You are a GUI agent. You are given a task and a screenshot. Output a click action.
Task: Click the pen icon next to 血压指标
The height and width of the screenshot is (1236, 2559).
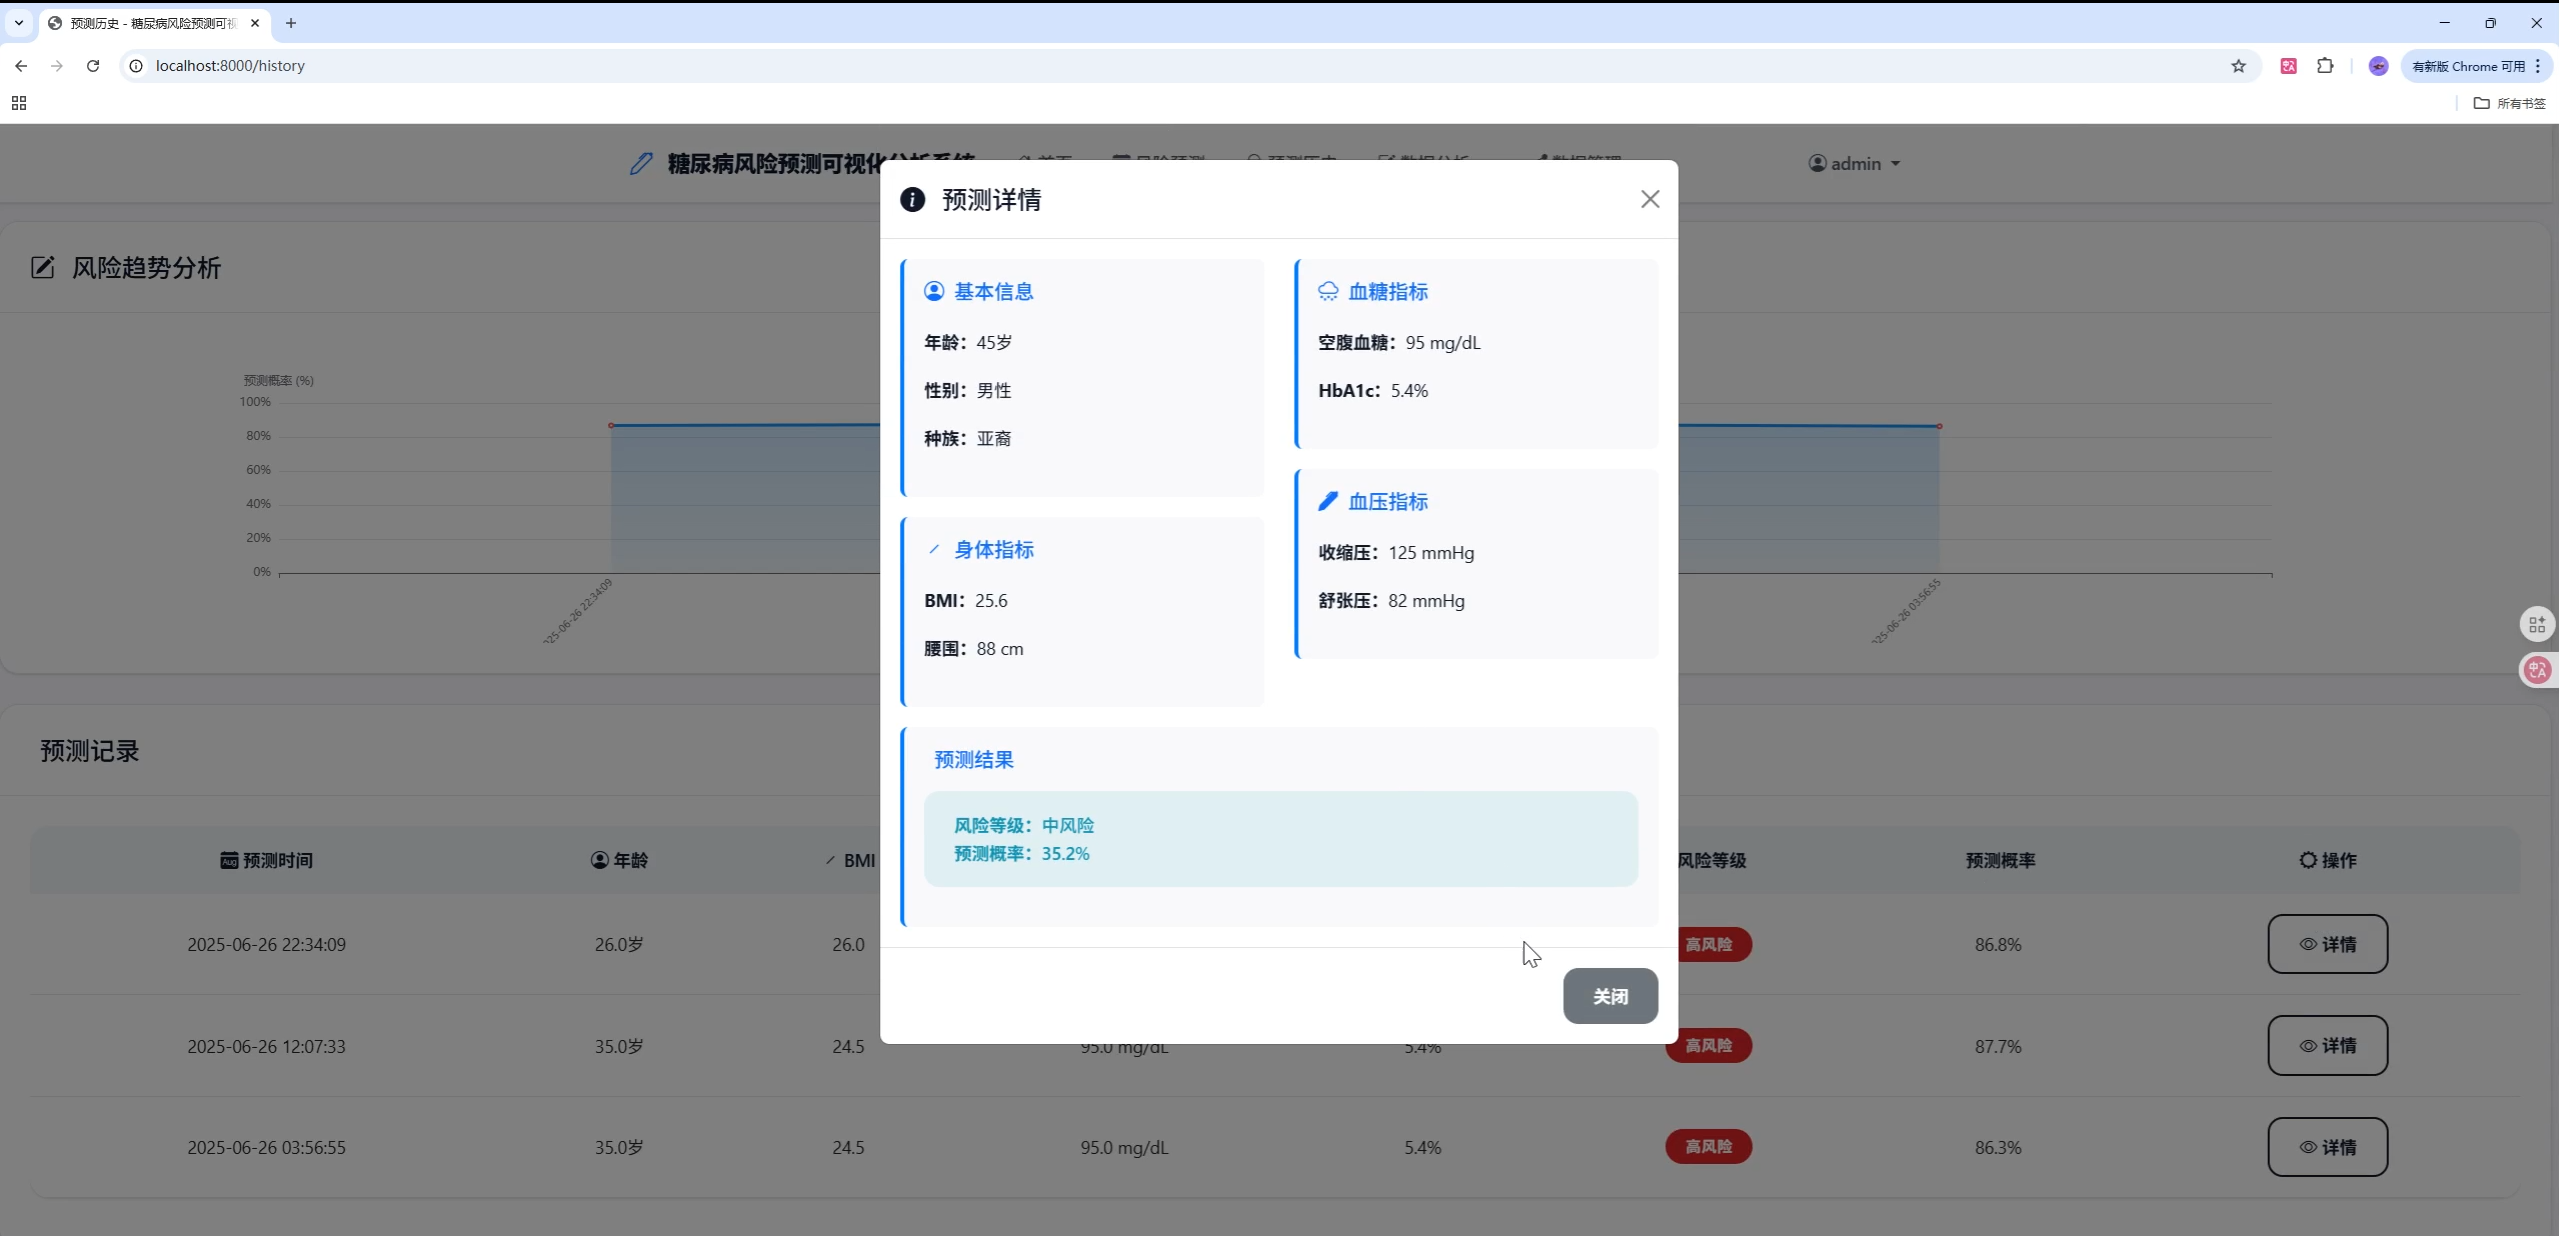pos(1328,501)
